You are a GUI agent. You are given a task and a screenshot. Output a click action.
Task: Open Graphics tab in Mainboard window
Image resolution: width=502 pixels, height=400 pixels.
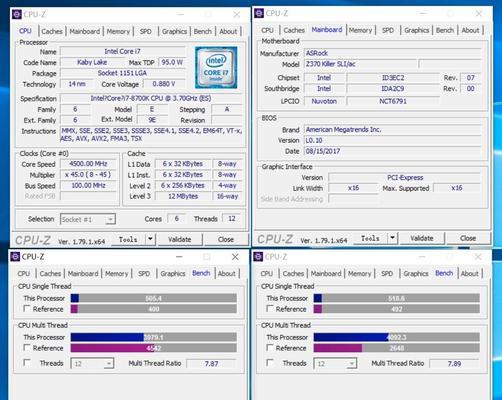tap(417, 30)
